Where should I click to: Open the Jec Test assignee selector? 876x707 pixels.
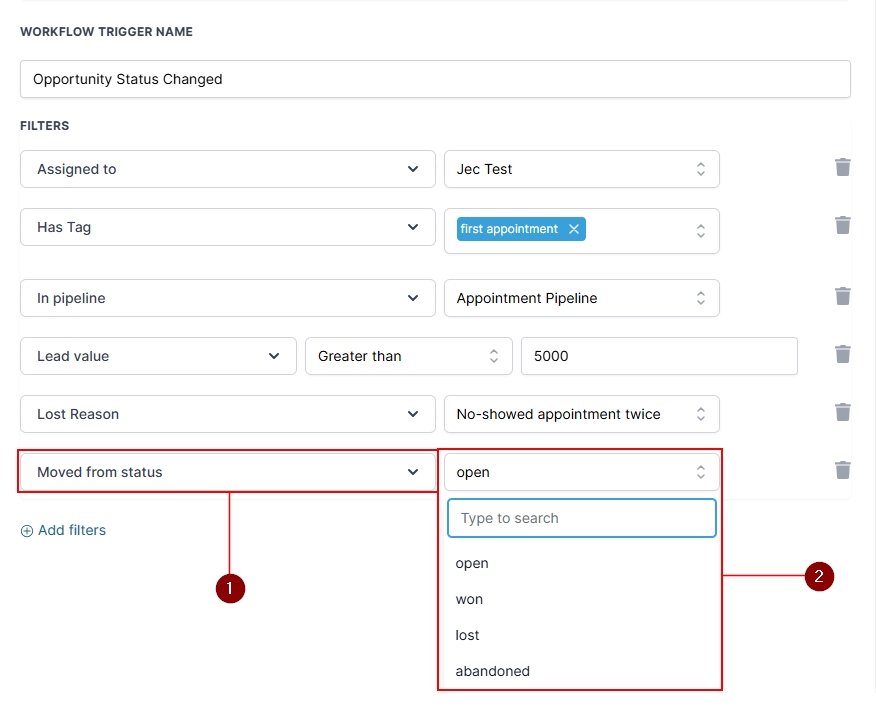[x=581, y=169]
